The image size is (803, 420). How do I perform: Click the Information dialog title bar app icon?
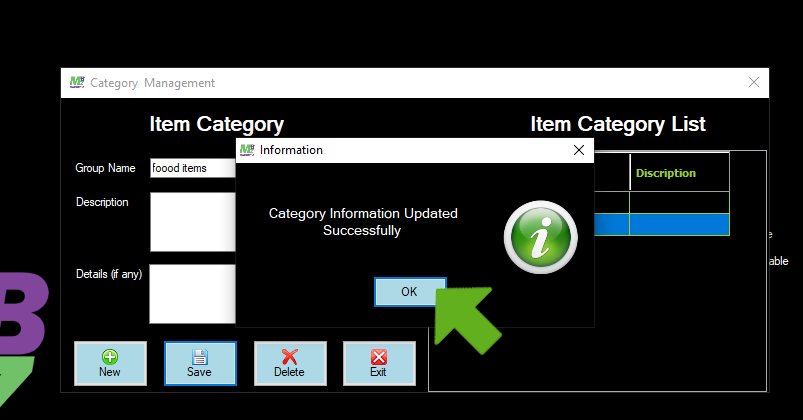247,150
